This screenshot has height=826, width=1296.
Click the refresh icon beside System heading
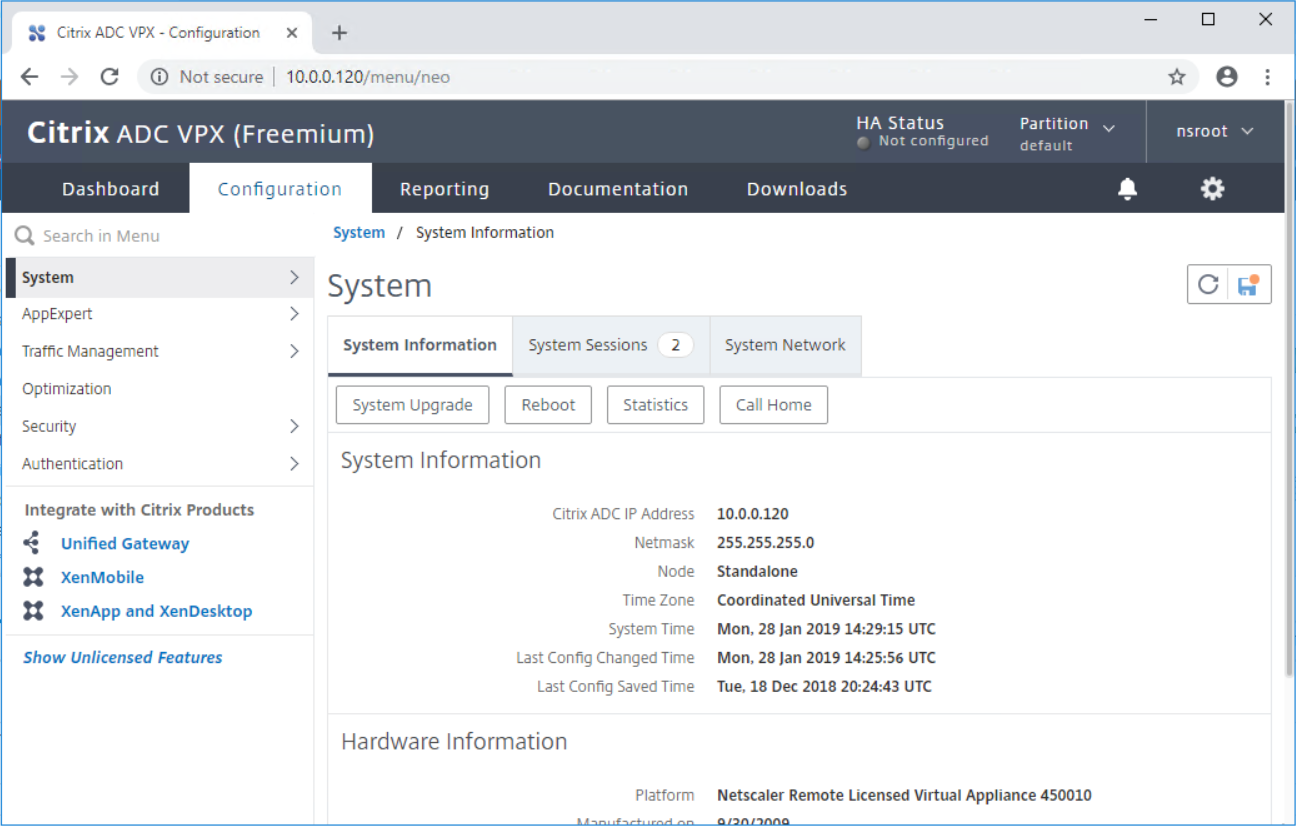(x=1208, y=284)
